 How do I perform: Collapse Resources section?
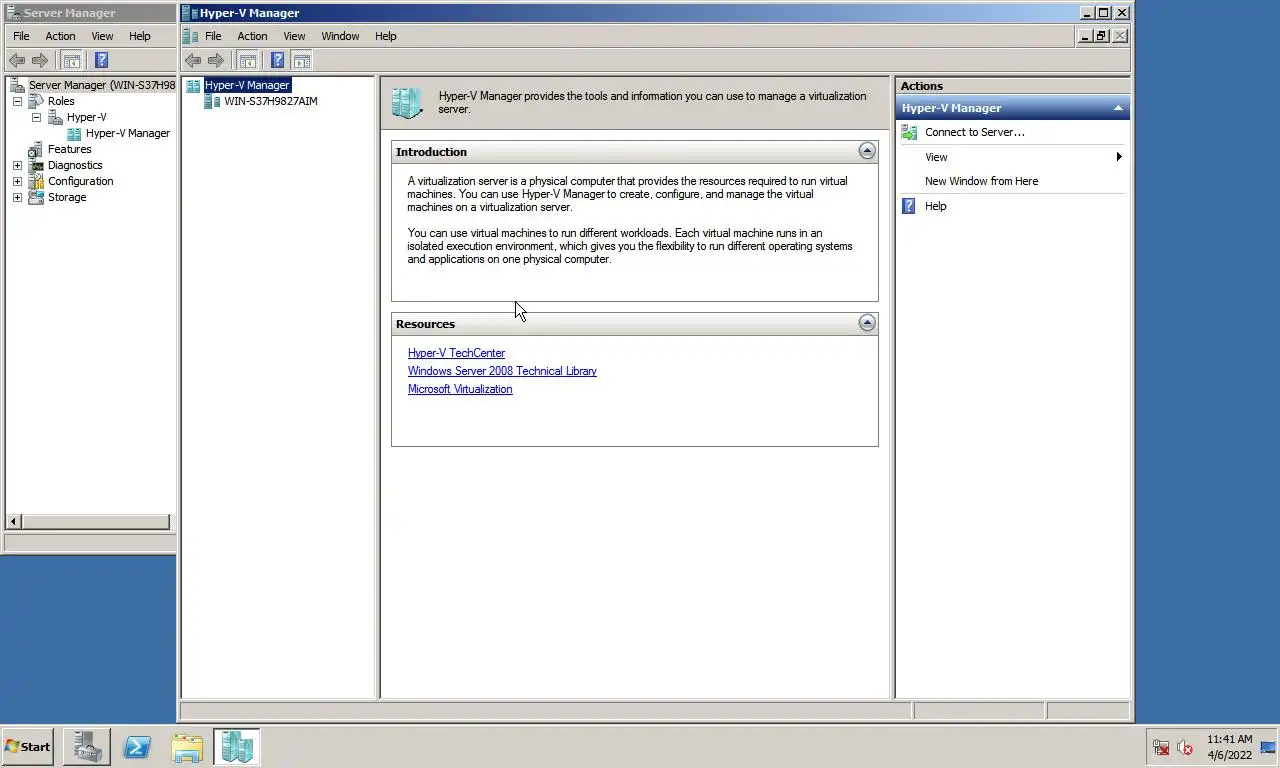[867, 323]
